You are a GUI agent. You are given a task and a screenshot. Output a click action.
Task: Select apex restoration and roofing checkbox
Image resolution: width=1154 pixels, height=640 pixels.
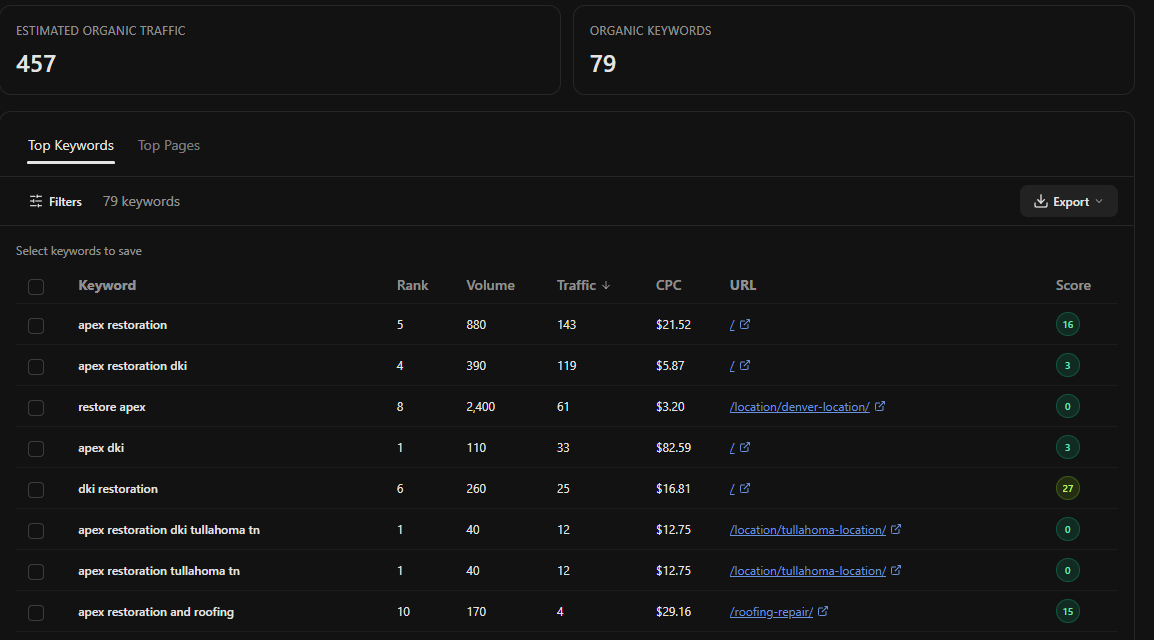click(36, 613)
